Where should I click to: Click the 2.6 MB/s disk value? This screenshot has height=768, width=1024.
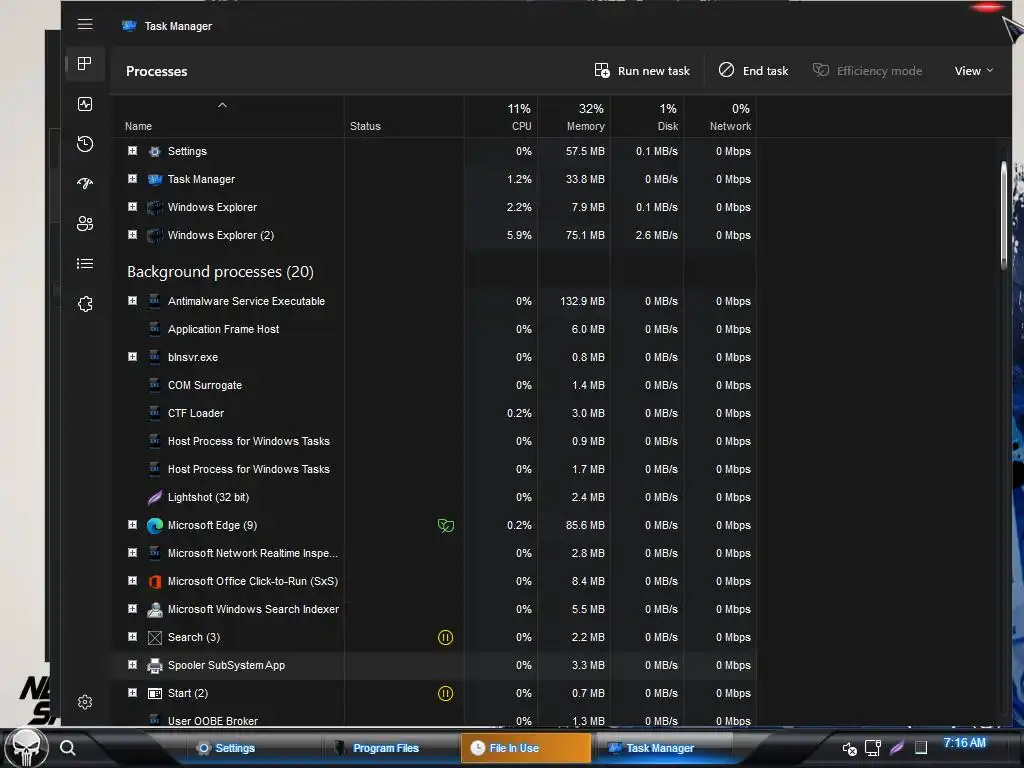656,235
